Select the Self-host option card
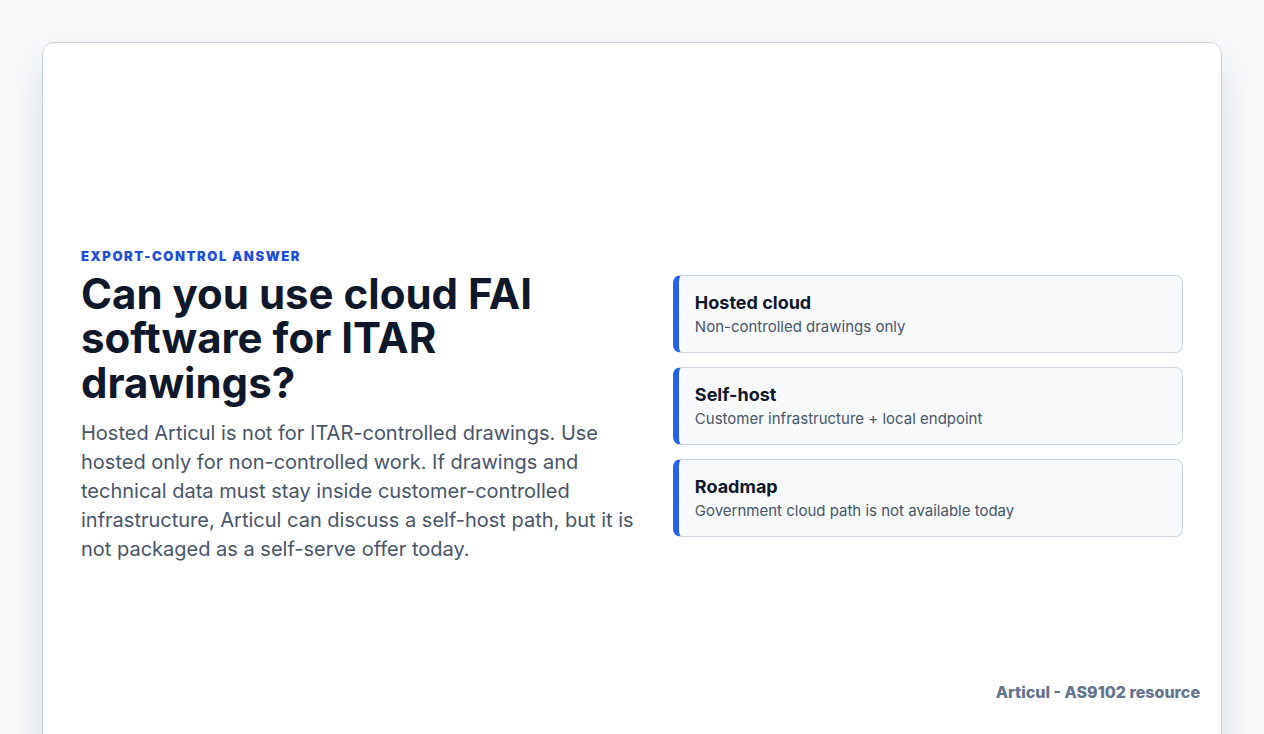Screen dimensions: 1264x734 click(928, 406)
